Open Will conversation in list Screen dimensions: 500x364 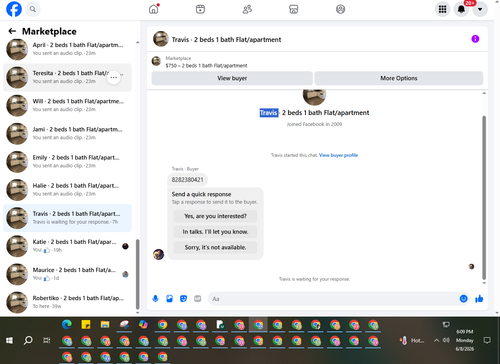[67, 105]
